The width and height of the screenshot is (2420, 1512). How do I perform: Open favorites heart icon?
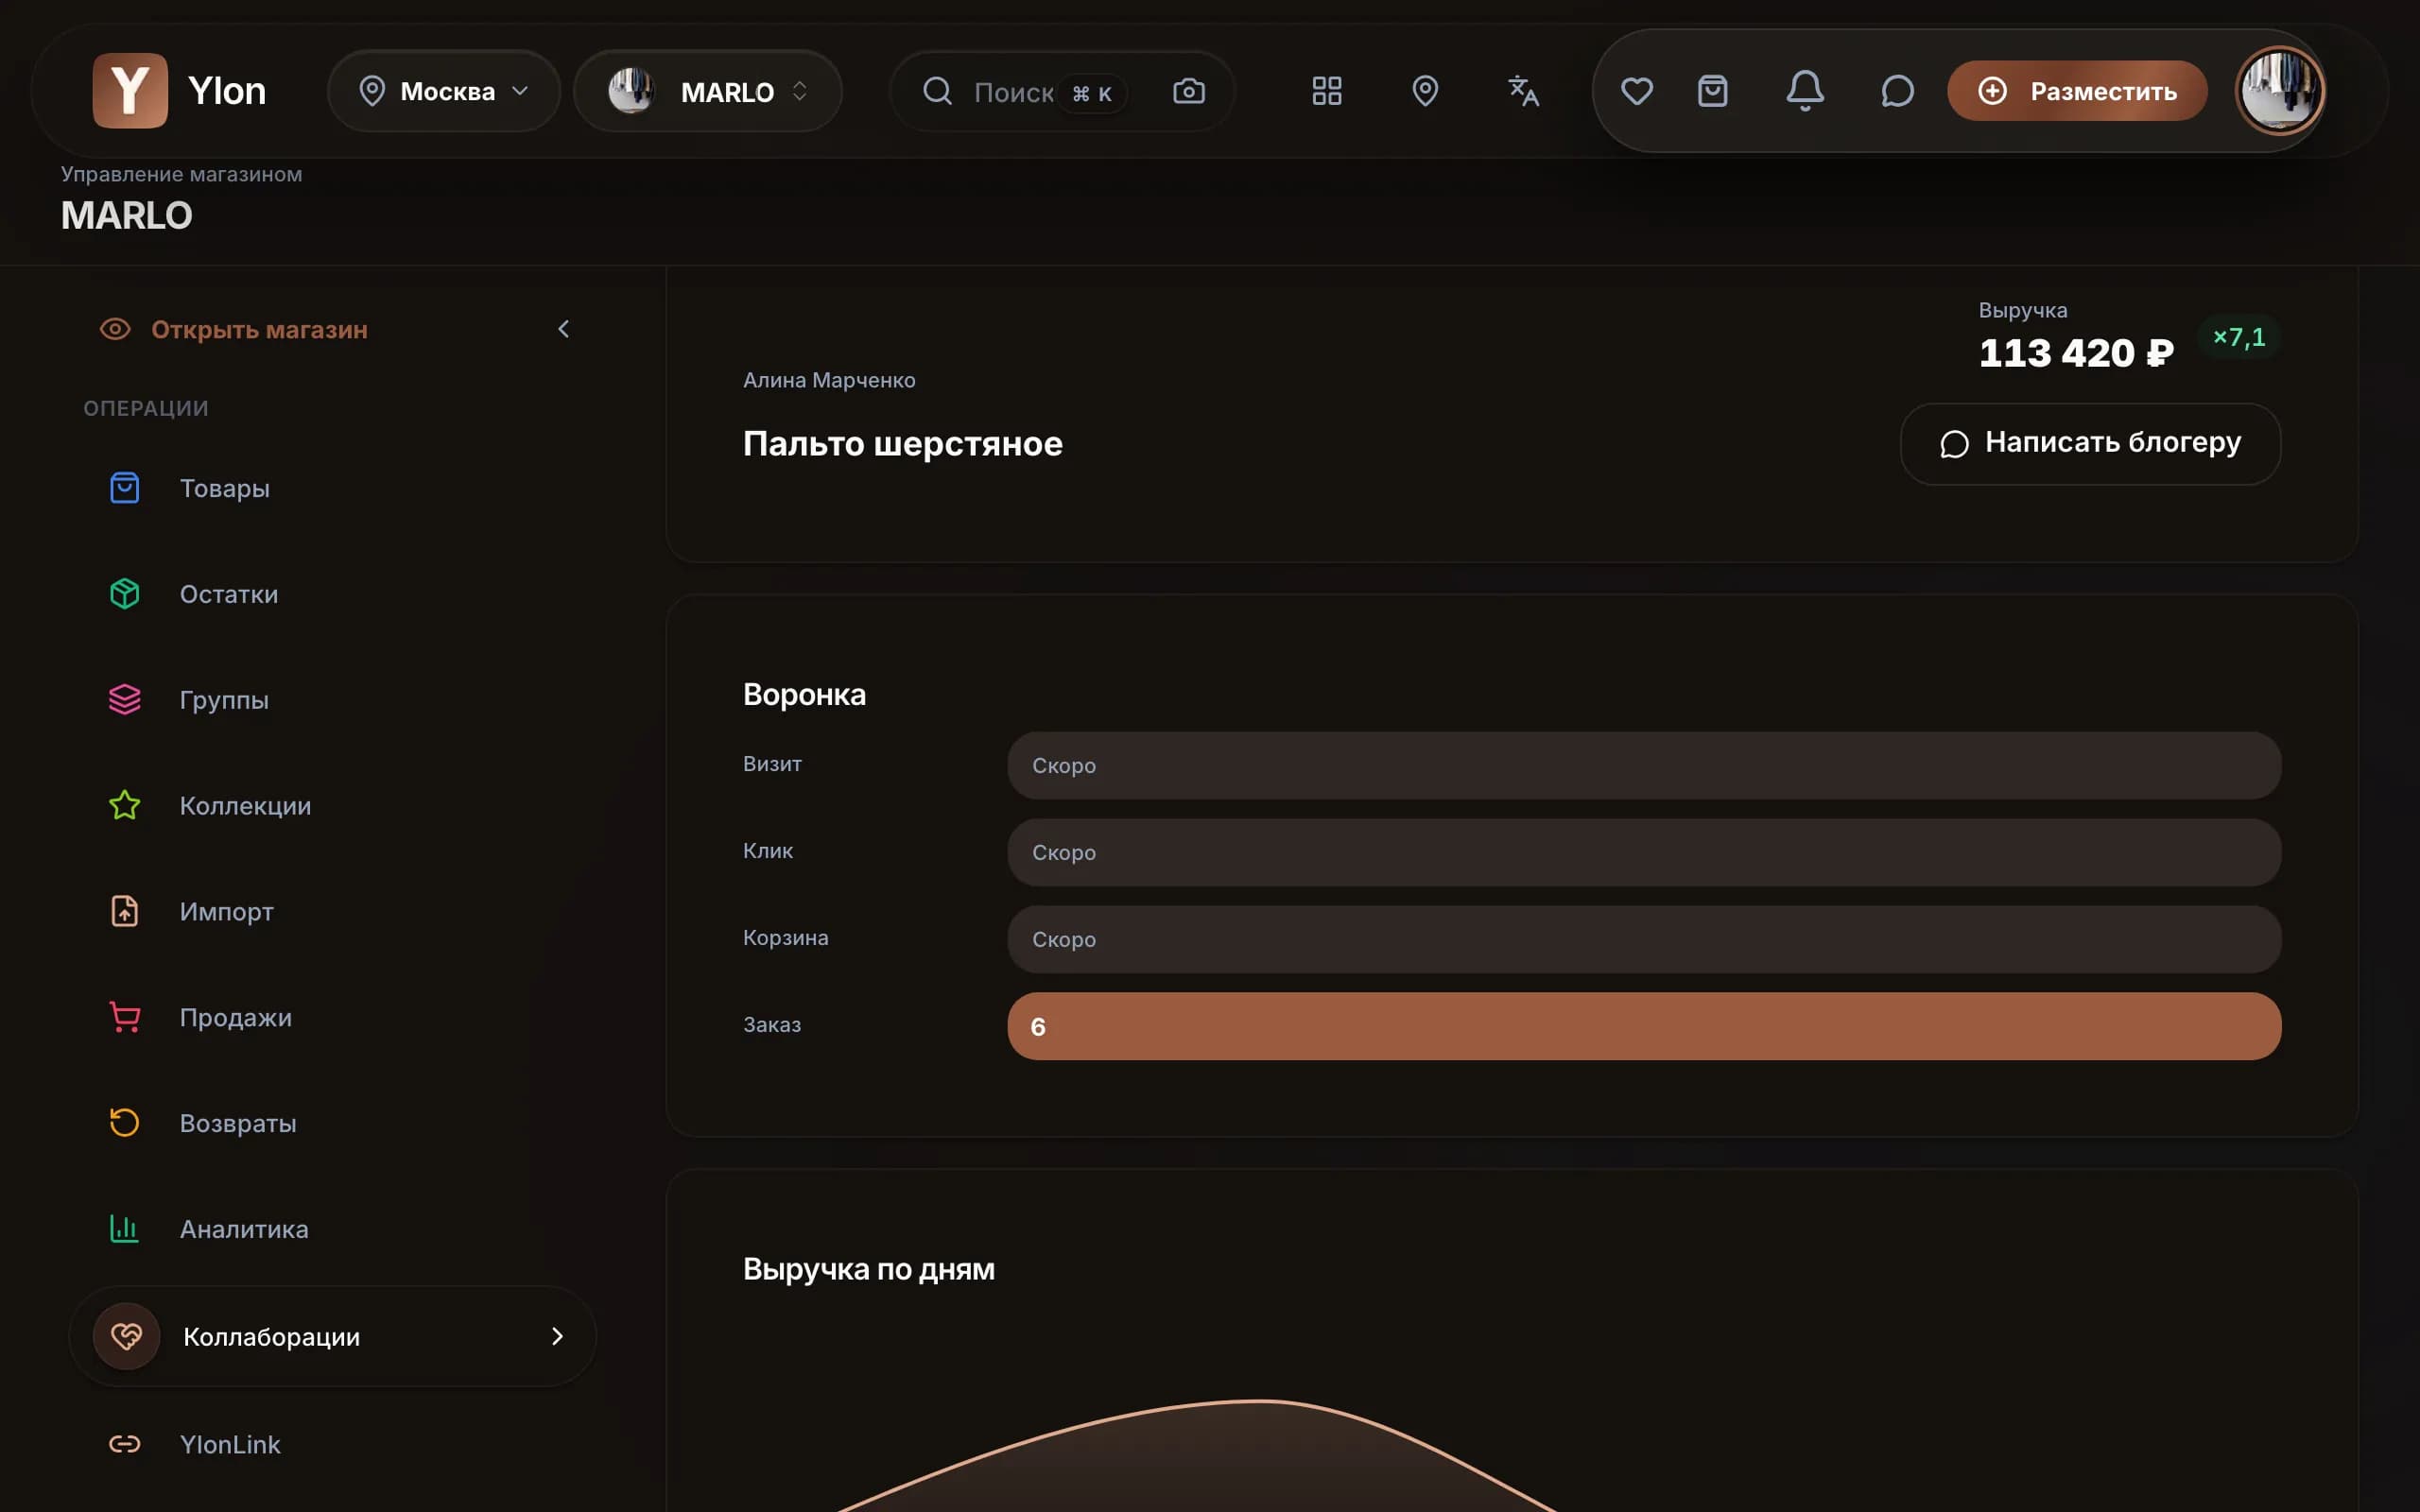coord(1636,91)
